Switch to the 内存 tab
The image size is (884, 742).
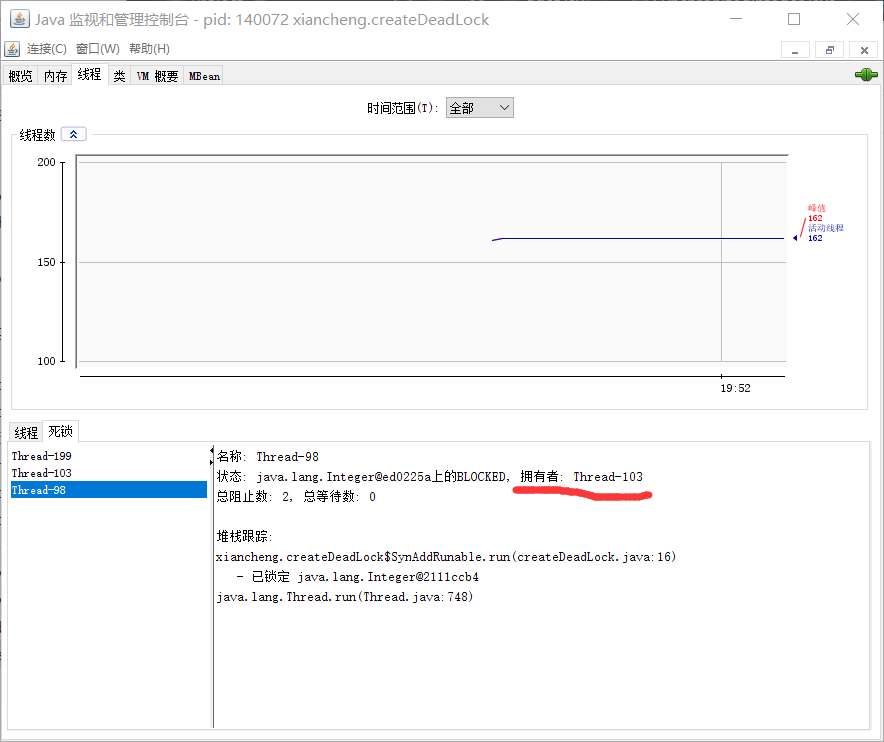55,76
